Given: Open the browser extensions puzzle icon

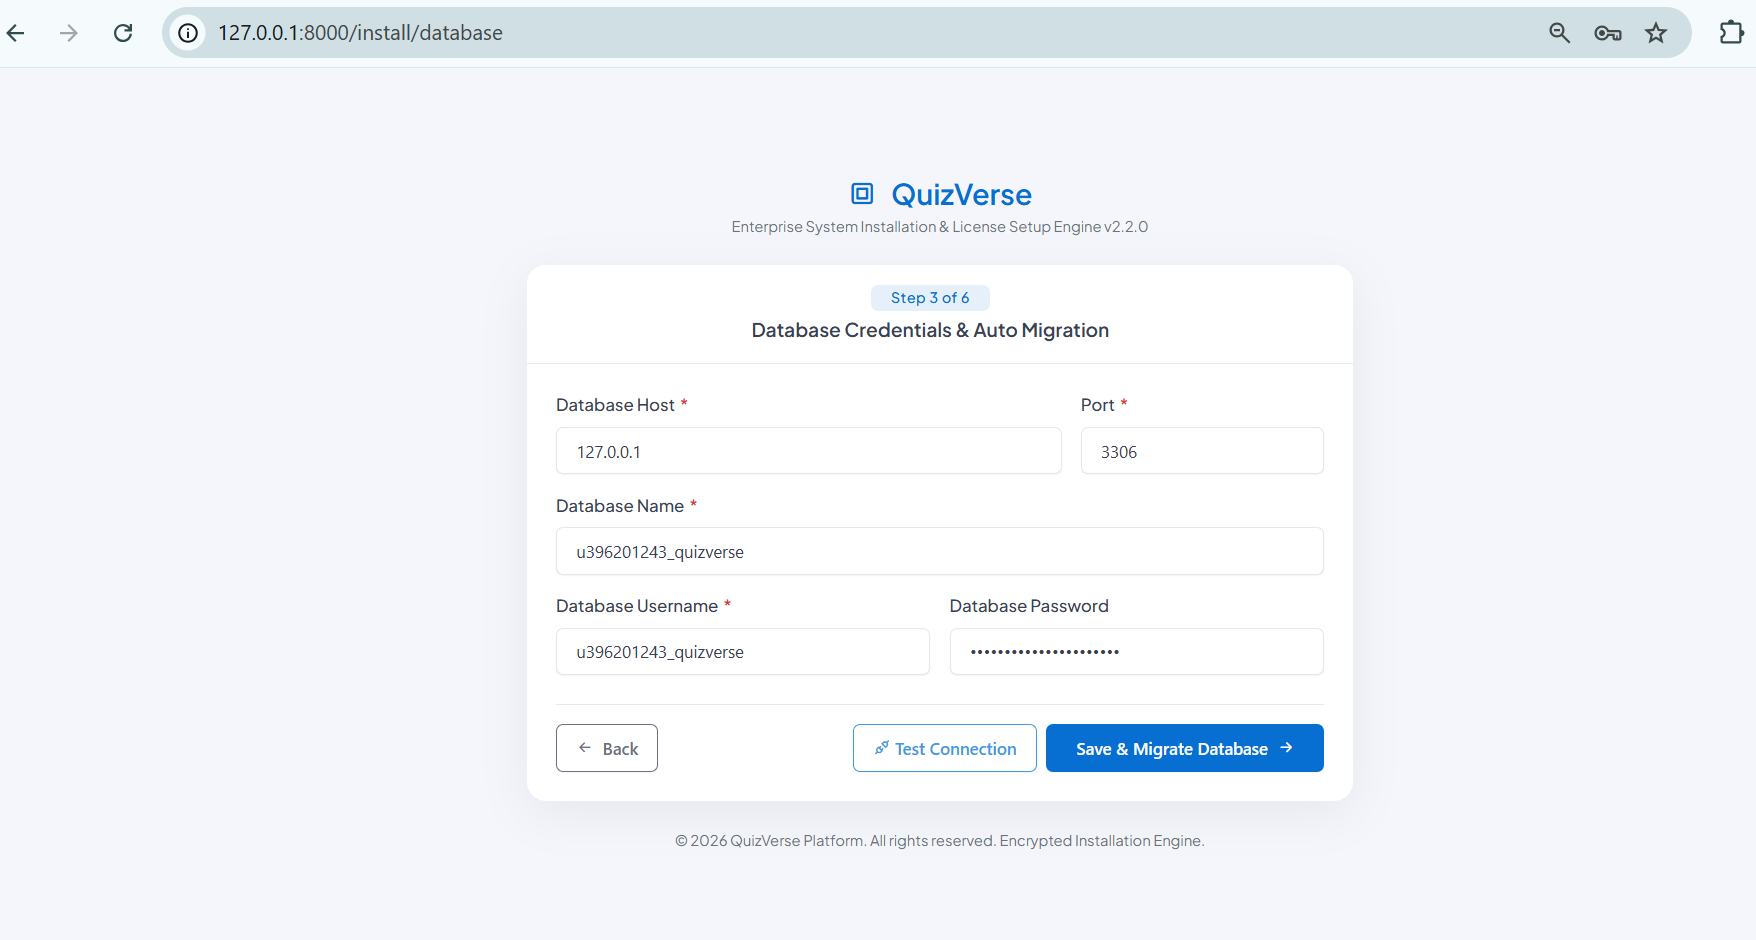Looking at the screenshot, I should coord(1731,33).
